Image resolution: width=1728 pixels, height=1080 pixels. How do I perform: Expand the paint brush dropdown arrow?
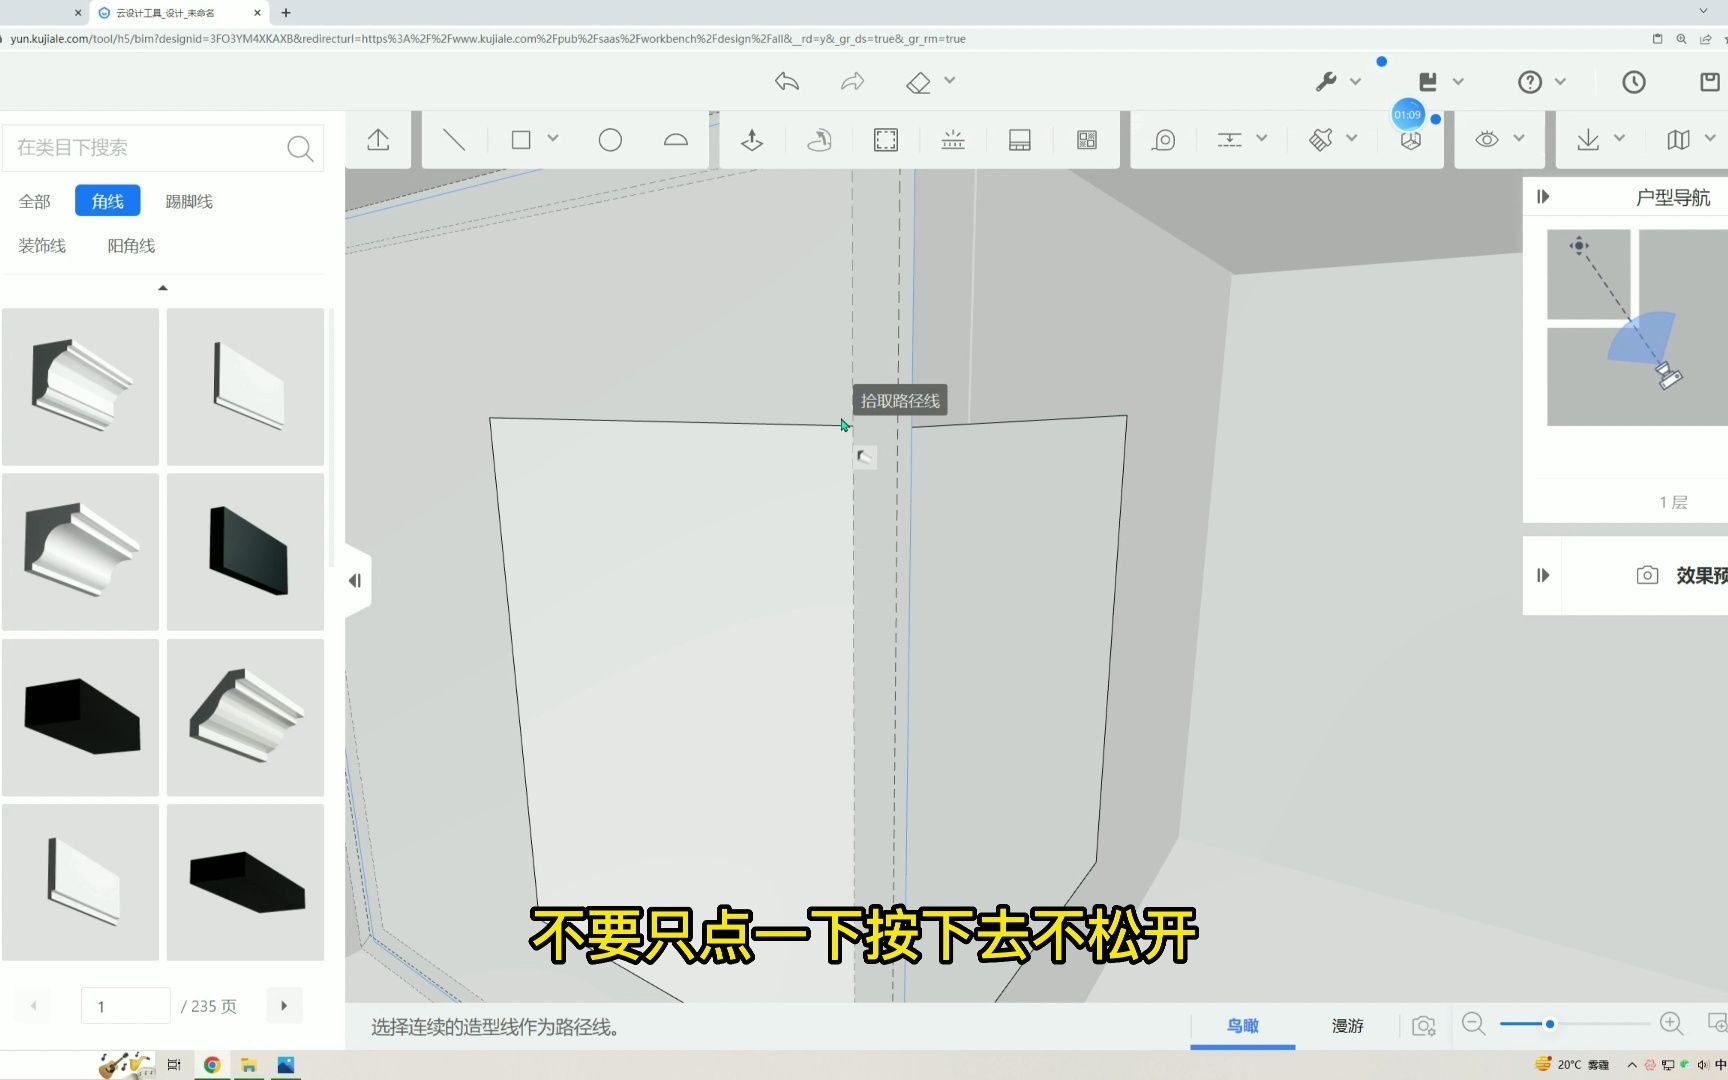(1352, 139)
